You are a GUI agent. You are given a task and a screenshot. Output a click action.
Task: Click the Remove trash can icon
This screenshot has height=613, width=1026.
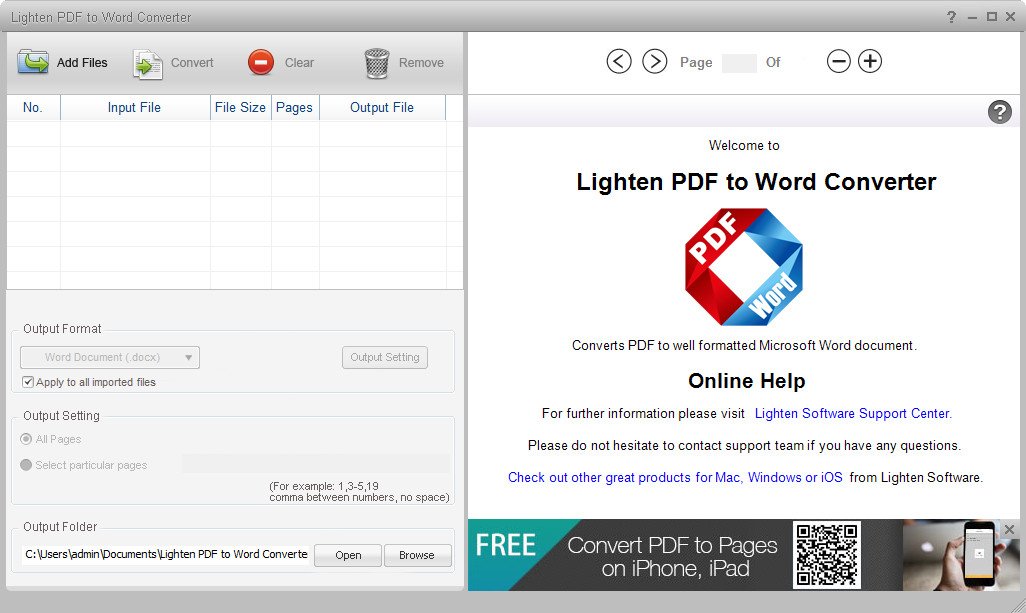(377, 63)
